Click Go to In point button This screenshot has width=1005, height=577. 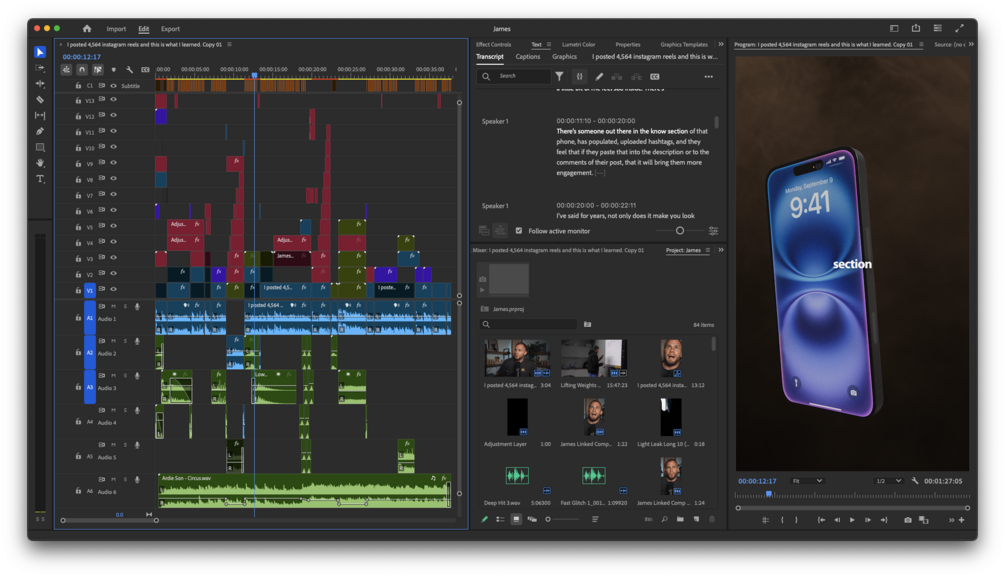[x=821, y=520]
